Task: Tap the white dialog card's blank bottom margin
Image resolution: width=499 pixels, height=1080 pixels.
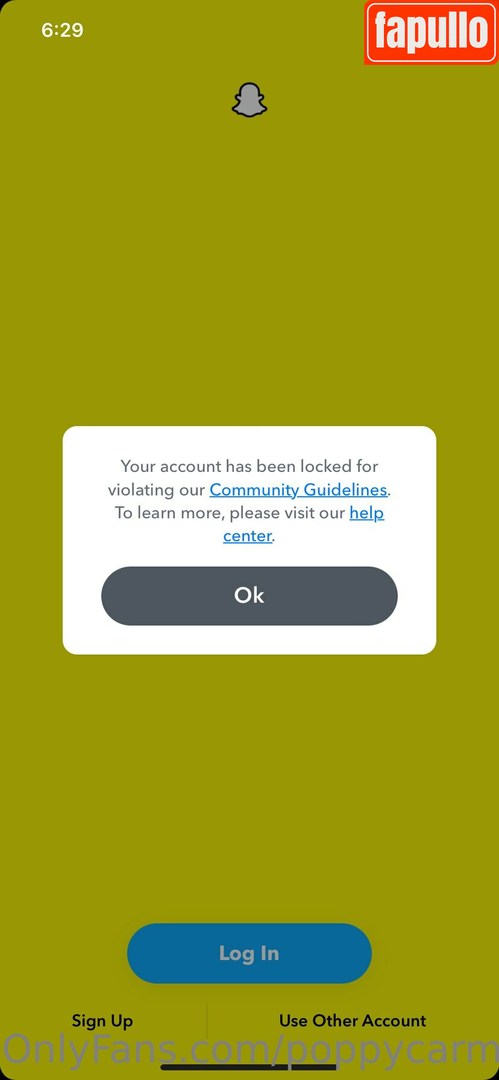Action: (250, 640)
